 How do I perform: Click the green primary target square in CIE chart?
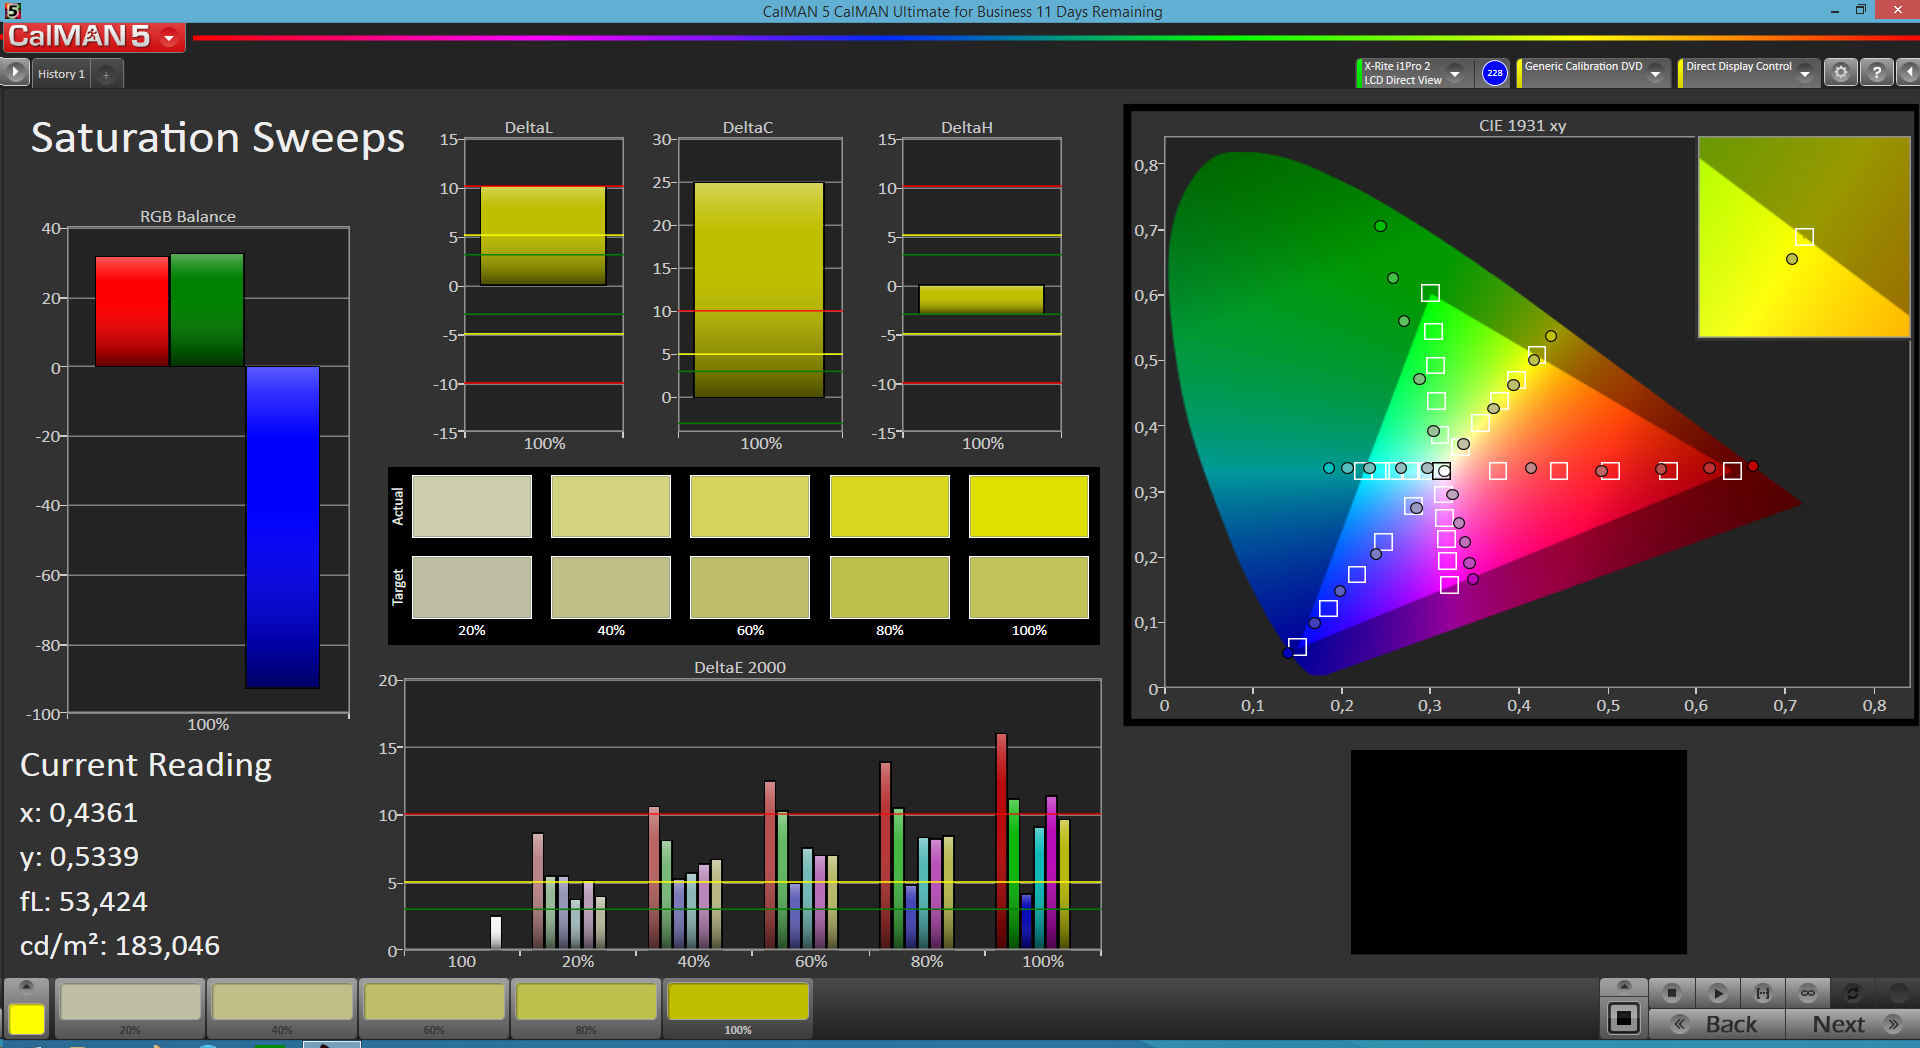click(1430, 293)
